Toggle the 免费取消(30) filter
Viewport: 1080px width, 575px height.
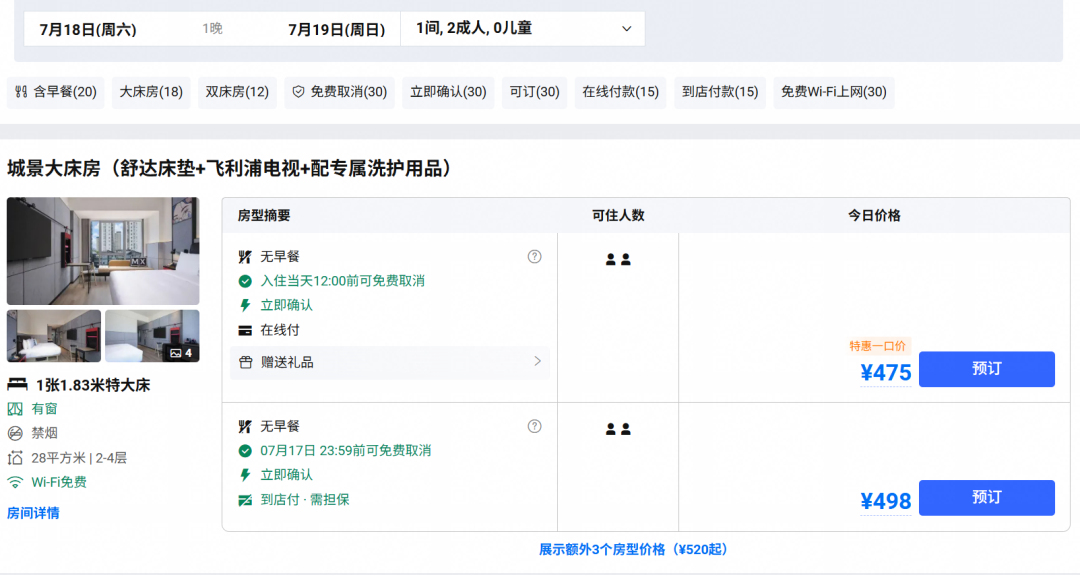pos(340,92)
